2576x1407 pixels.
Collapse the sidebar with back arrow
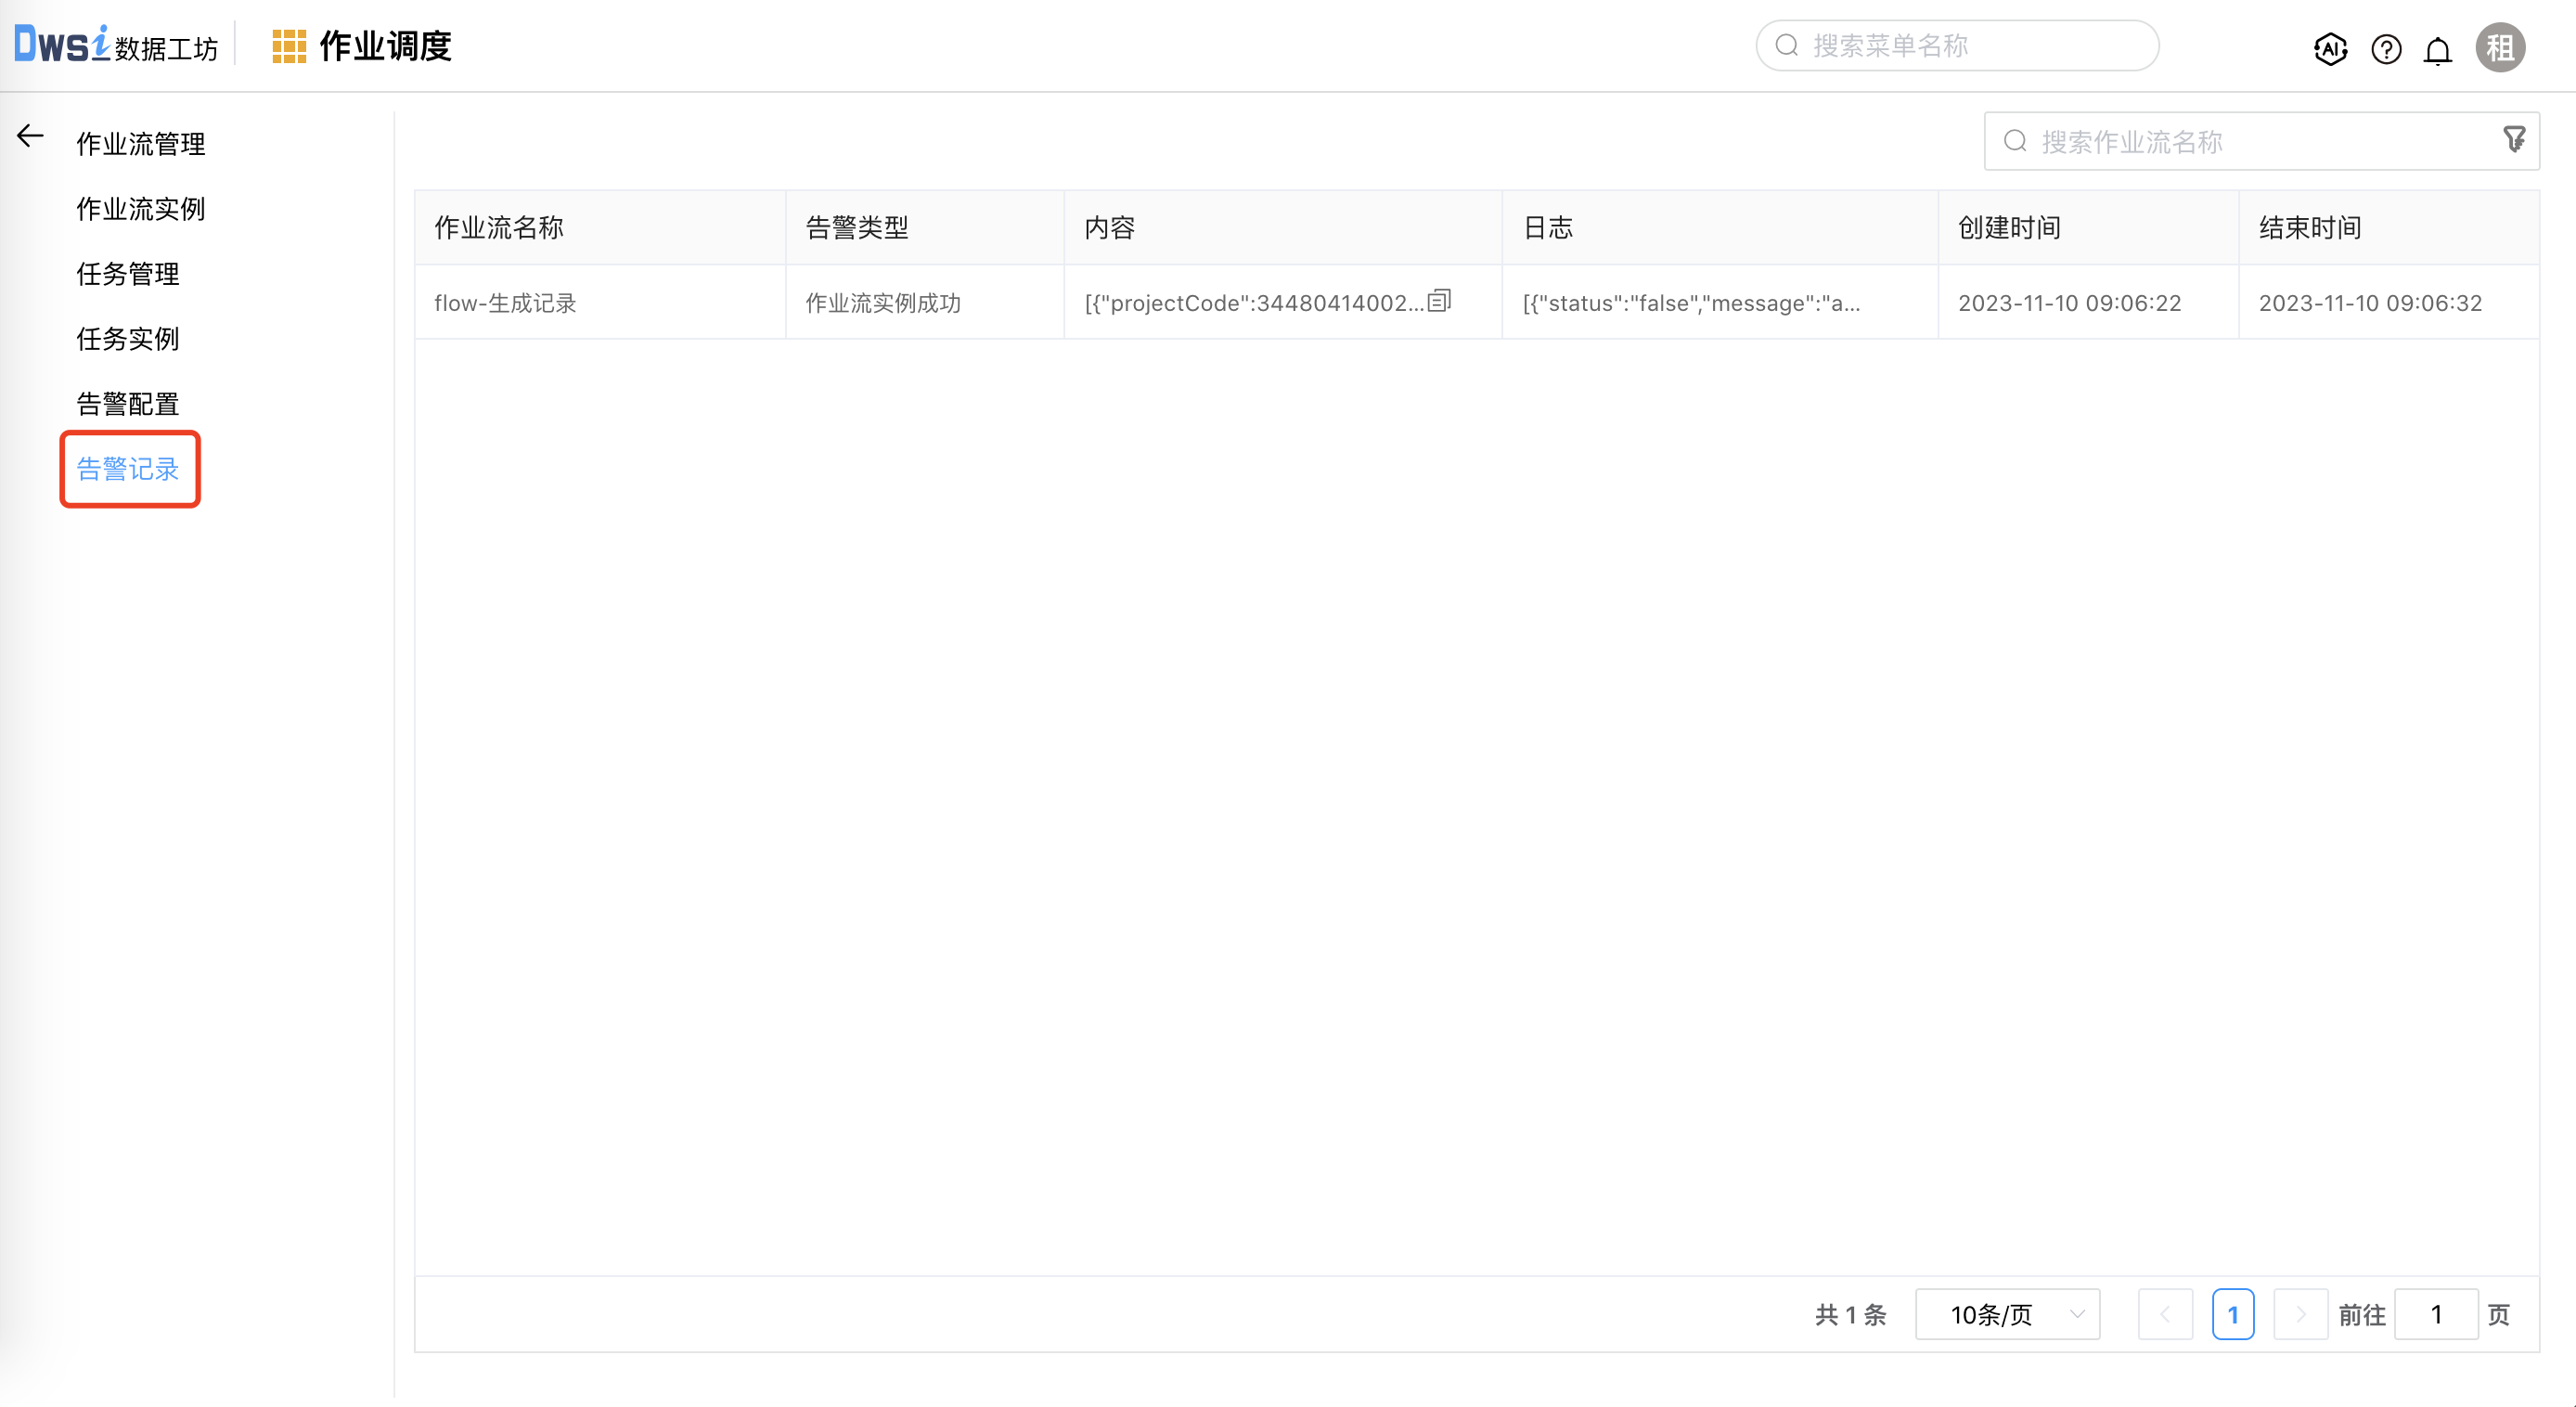[29, 136]
